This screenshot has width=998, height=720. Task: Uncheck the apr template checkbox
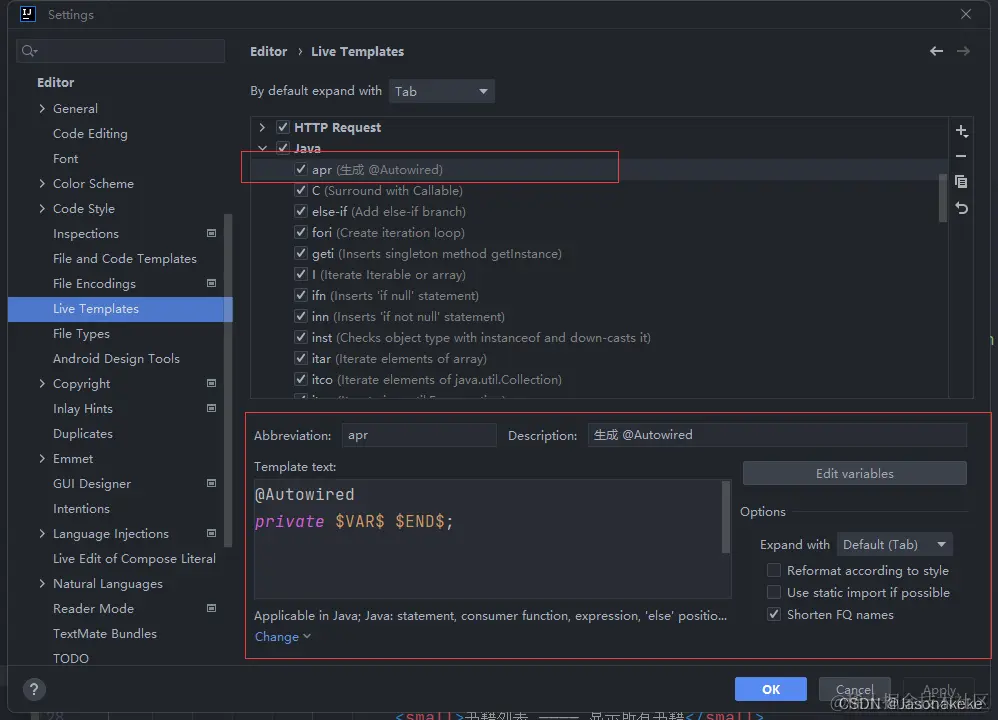300,169
